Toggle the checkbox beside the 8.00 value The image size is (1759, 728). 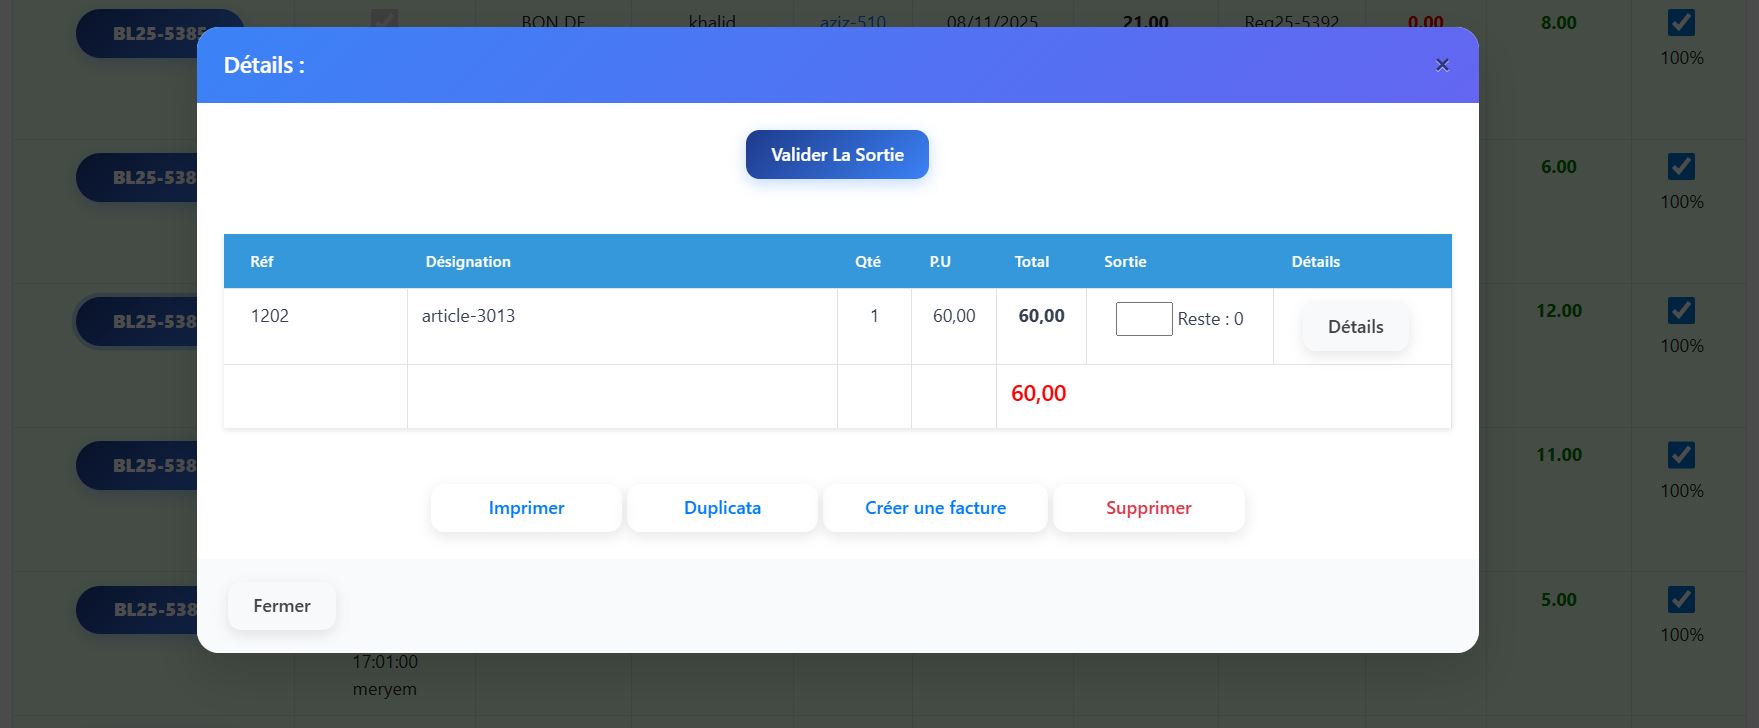[1681, 23]
